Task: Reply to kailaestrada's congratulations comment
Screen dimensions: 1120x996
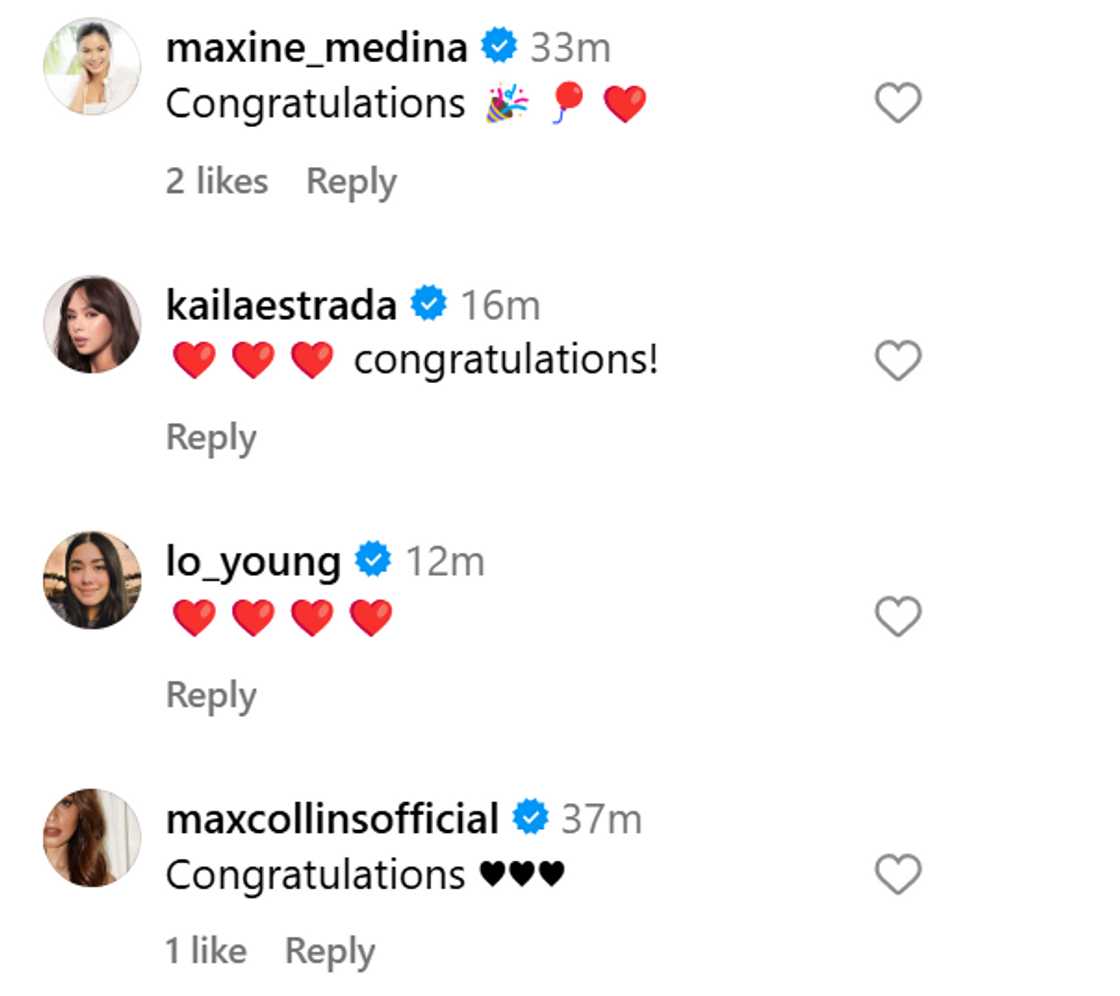Action: click(211, 438)
